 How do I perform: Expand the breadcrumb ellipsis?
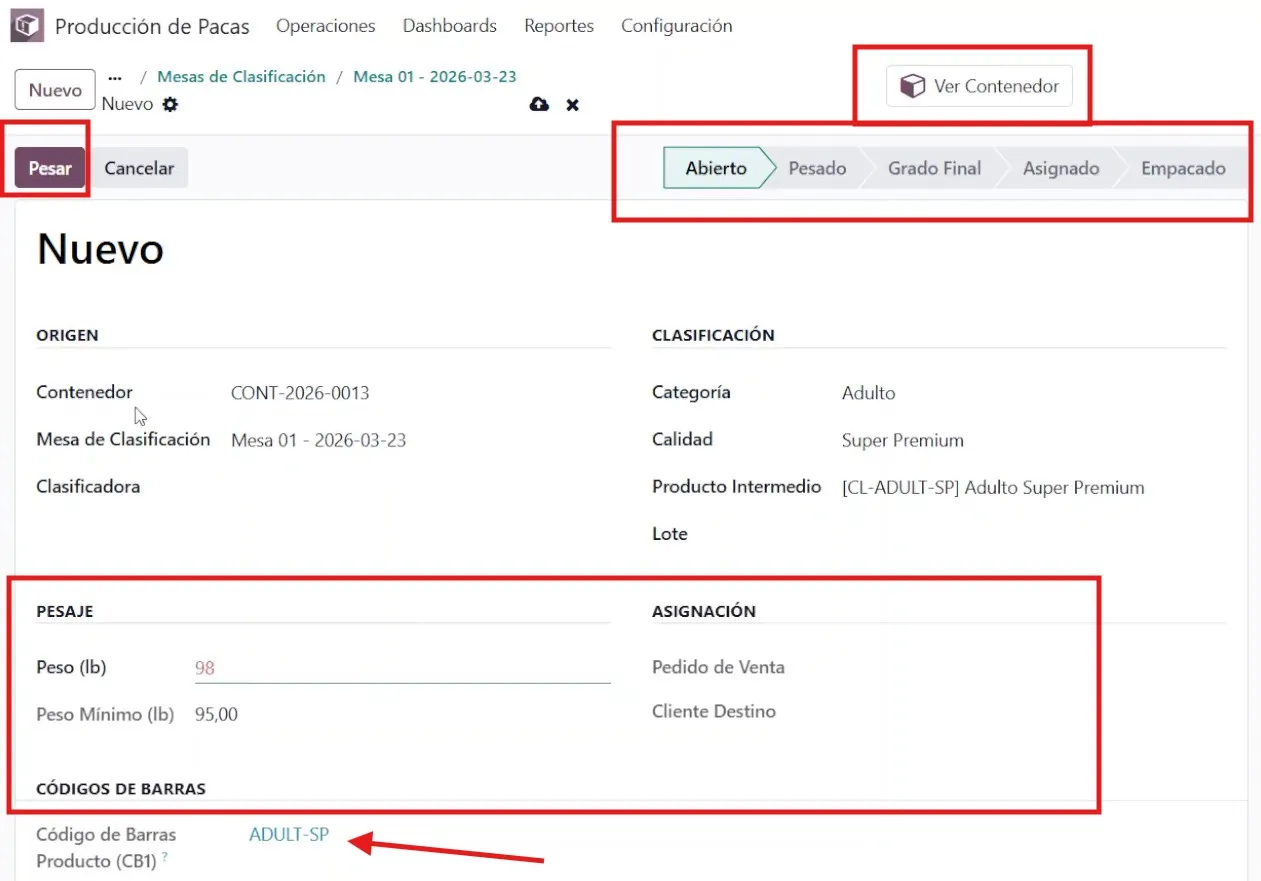(115, 77)
